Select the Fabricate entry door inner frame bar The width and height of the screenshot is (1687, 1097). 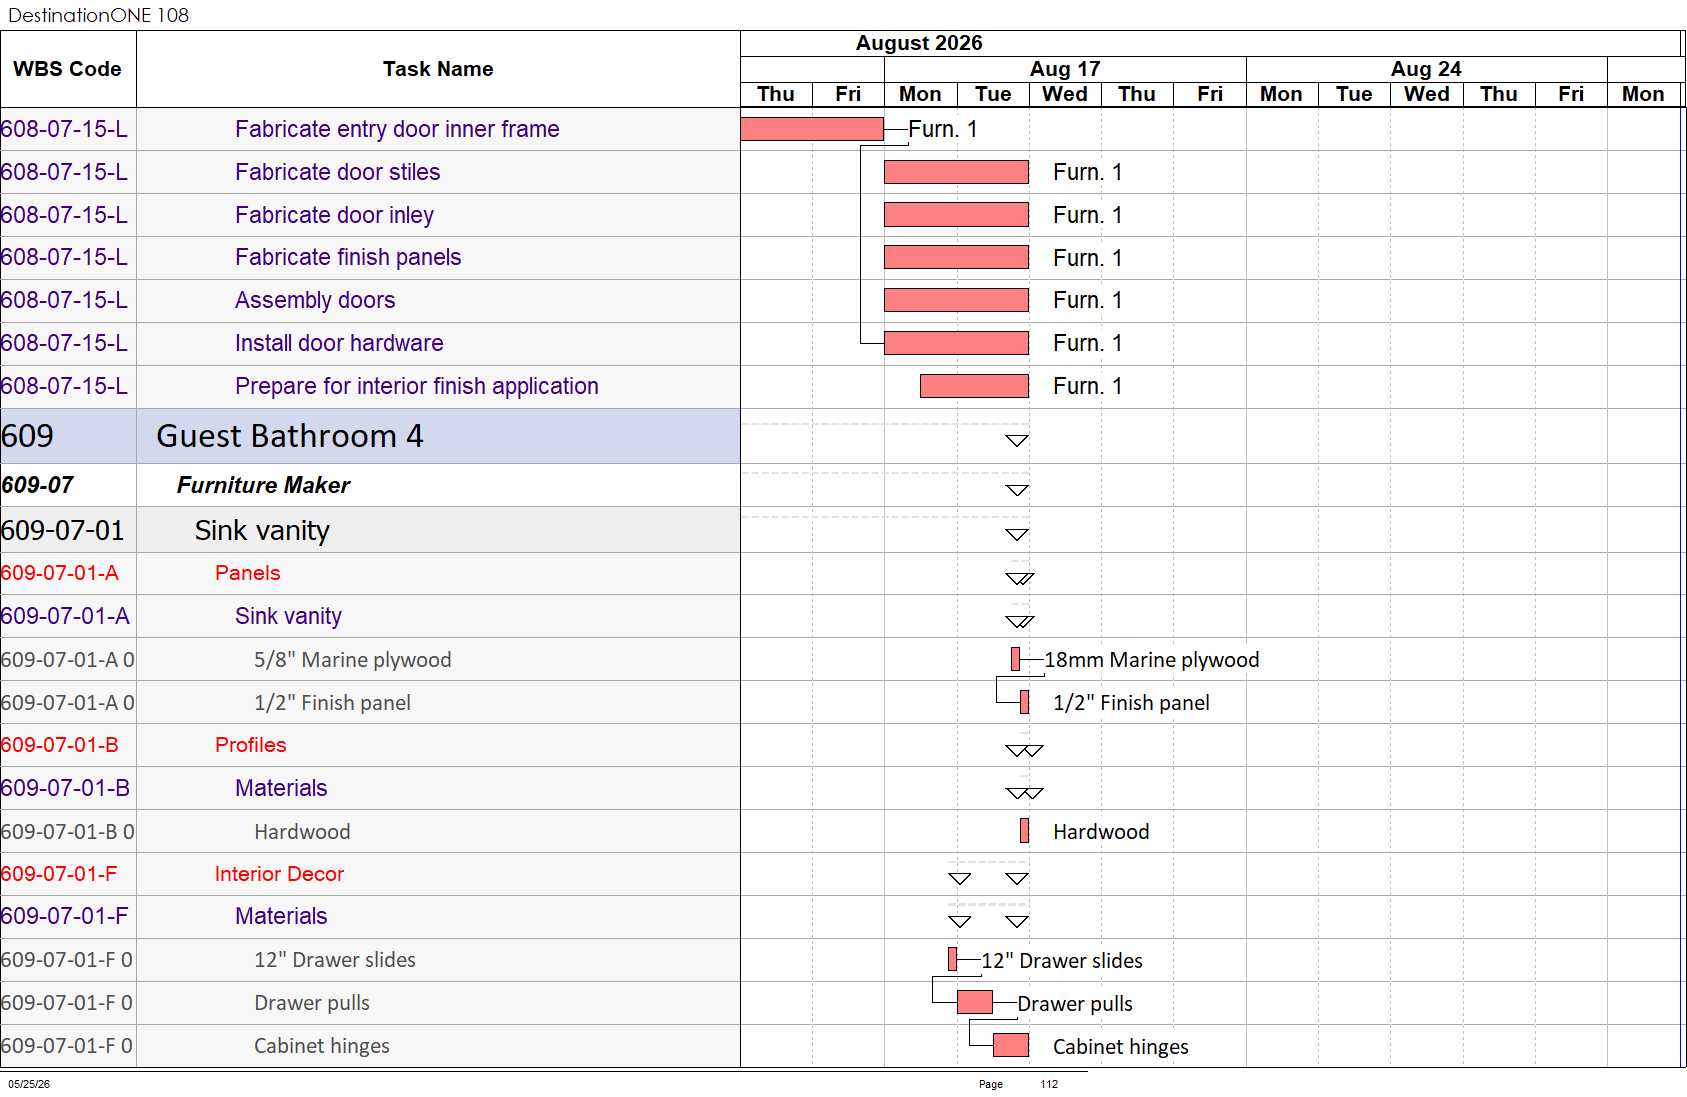pos(812,129)
